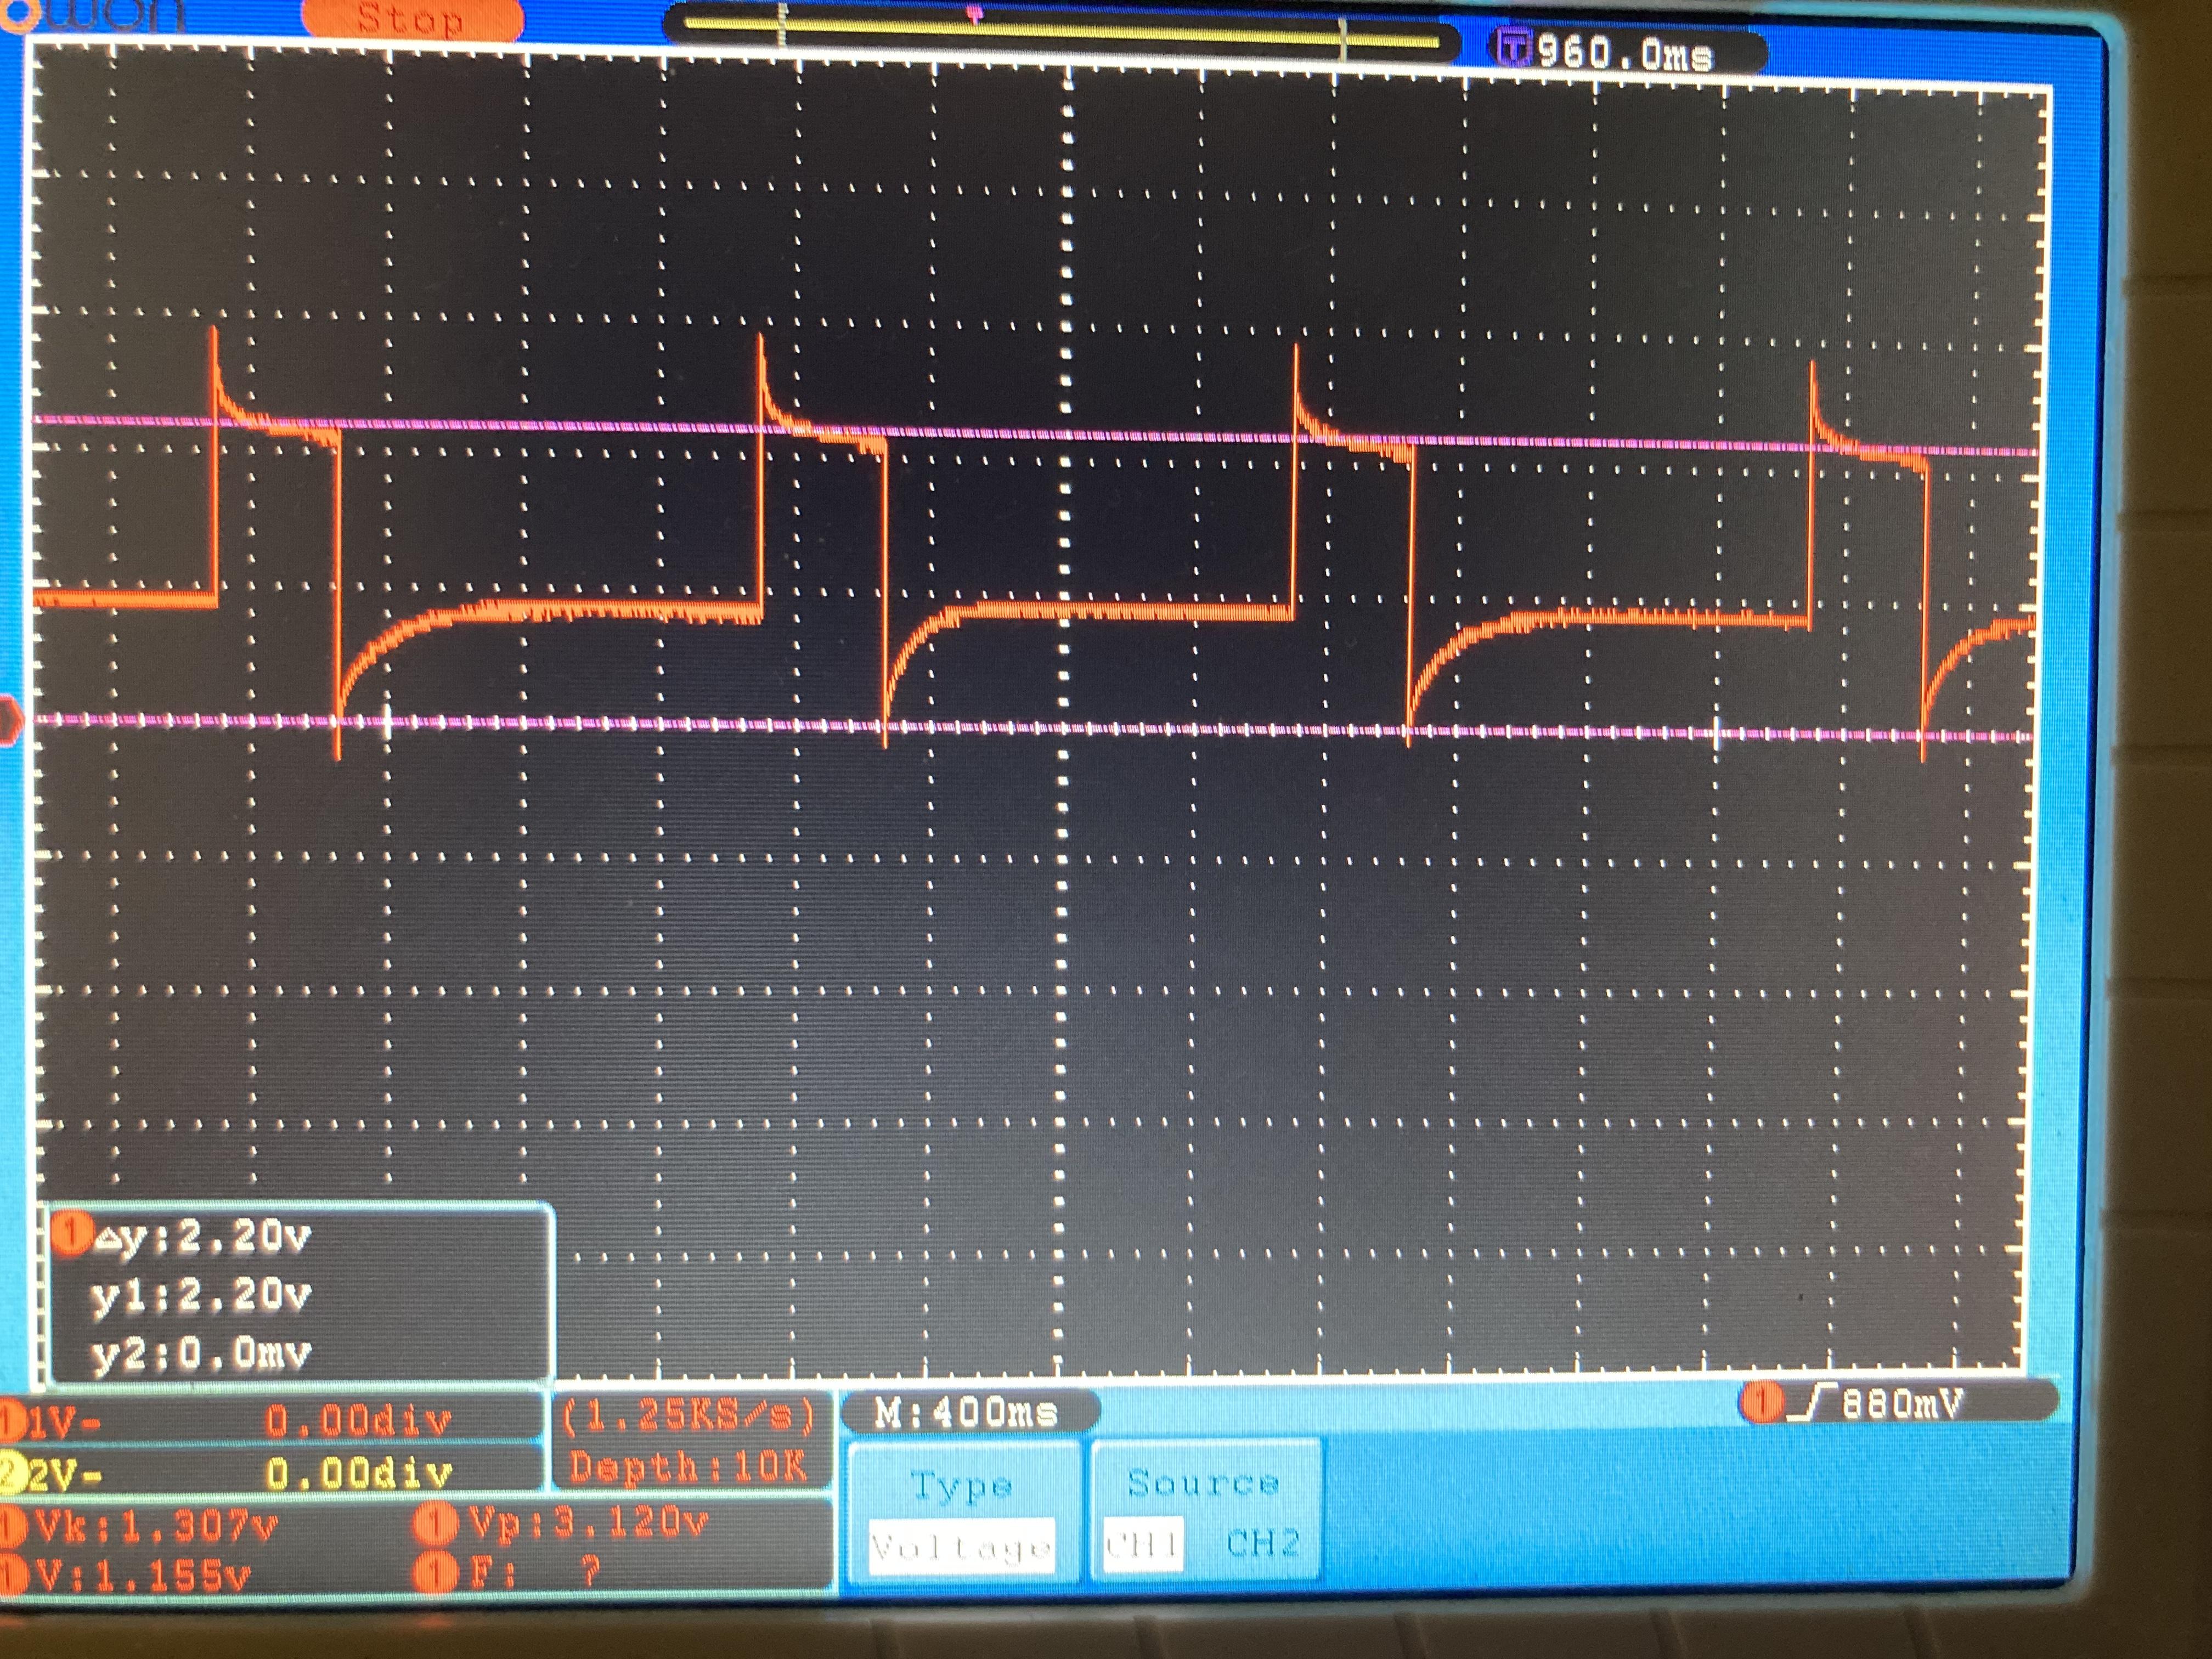
Task: Click the Stop run-status indicator
Action: [411, 20]
